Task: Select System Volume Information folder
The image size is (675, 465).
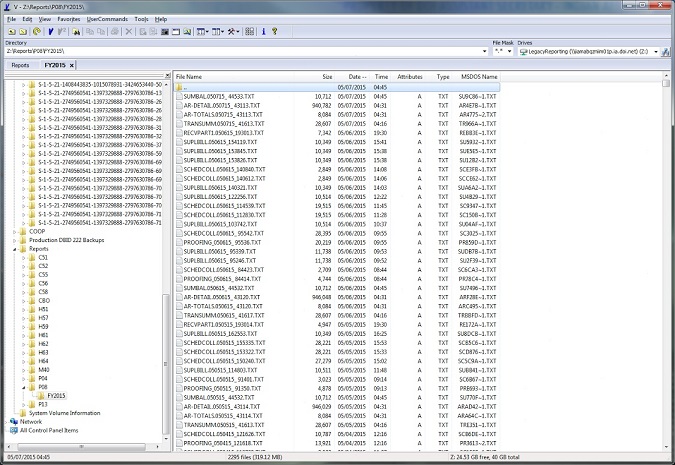Action: [x=65, y=413]
